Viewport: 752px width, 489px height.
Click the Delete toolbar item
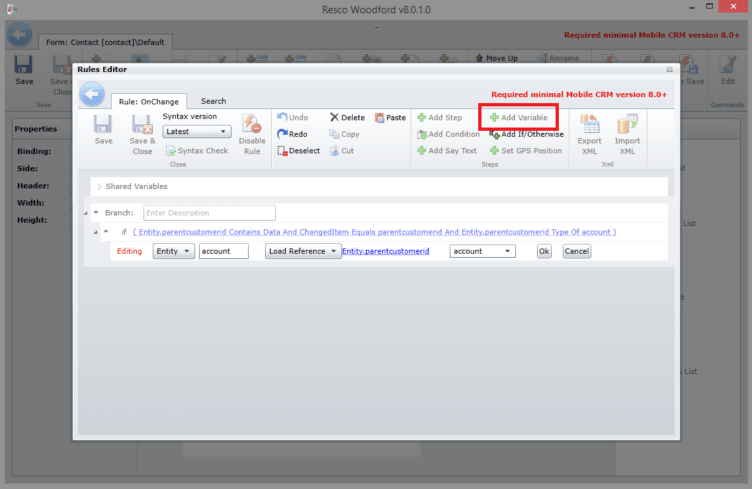click(x=347, y=118)
